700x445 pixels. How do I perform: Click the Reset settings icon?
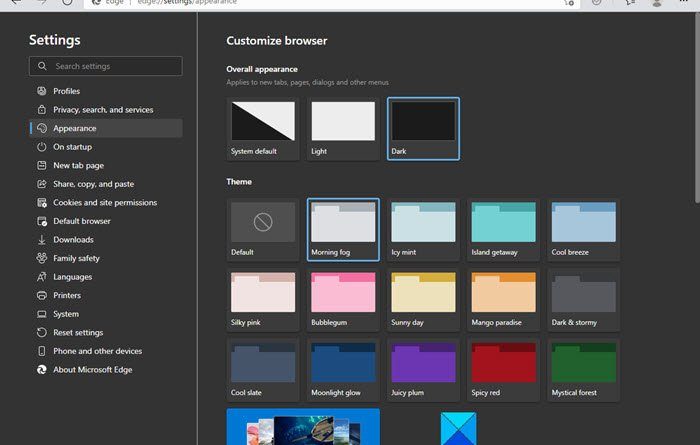click(x=42, y=333)
